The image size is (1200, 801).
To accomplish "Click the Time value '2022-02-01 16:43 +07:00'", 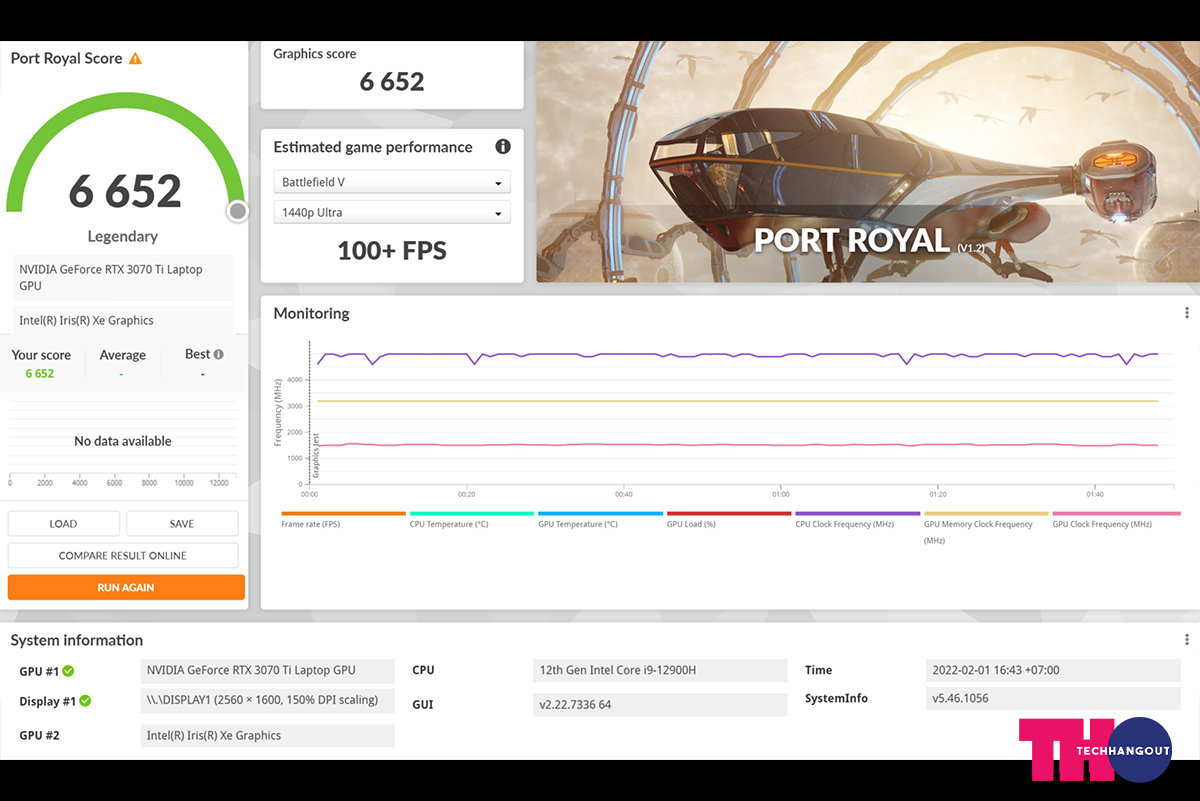I will tap(1053, 671).
